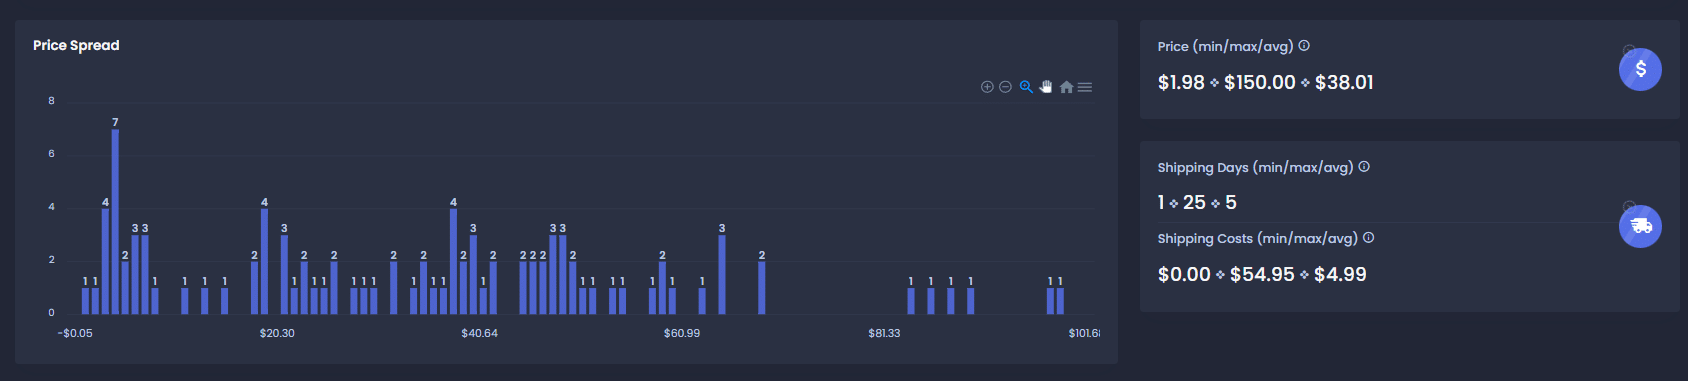Click the chart zoom-out minus icon

pos(1006,87)
